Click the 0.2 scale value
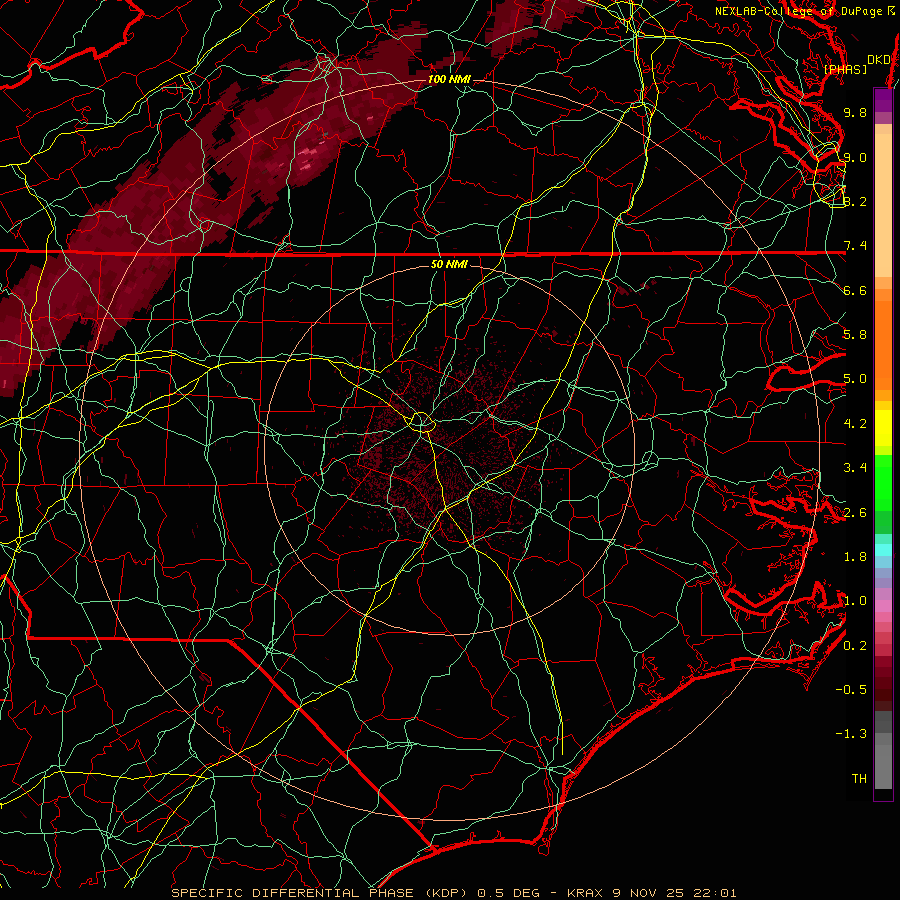The width and height of the screenshot is (900, 900). [x=855, y=646]
